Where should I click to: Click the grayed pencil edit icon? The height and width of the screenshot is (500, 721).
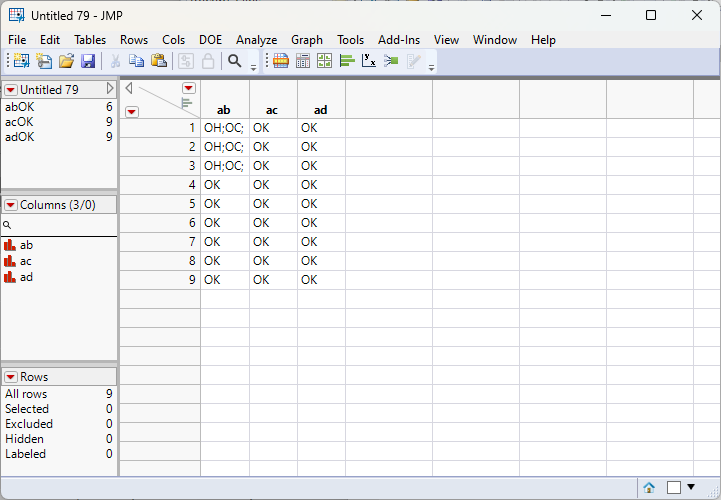pos(414,61)
